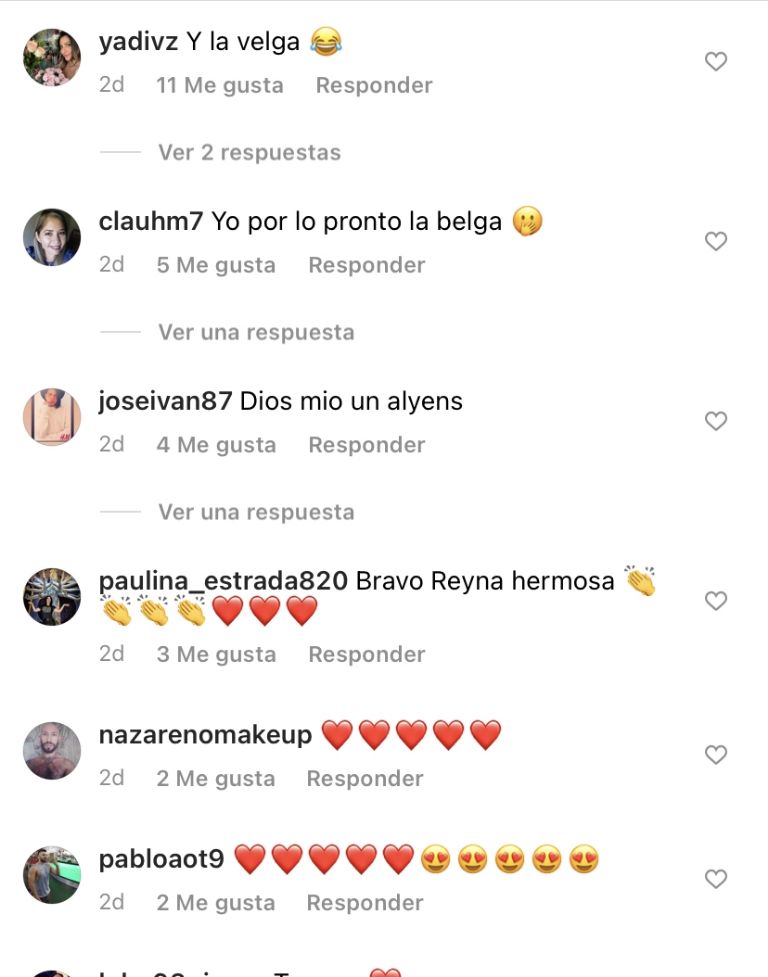Like the nazarenomakeup comment
This screenshot has height=977, width=768.
(x=716, y=755)
